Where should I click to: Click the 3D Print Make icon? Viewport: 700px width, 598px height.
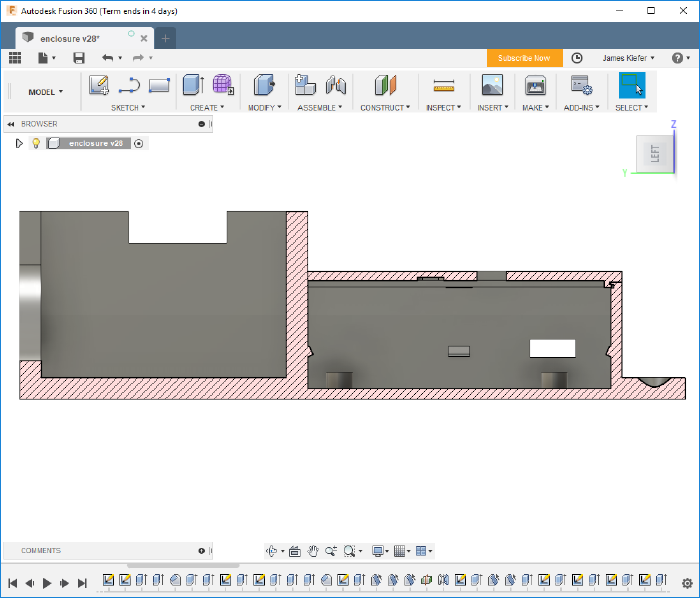(535, 85)
